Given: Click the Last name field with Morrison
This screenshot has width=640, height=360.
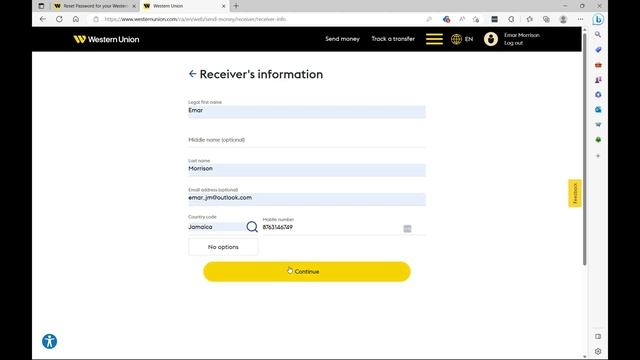Looking at the screenshot, I should point(307,170).
